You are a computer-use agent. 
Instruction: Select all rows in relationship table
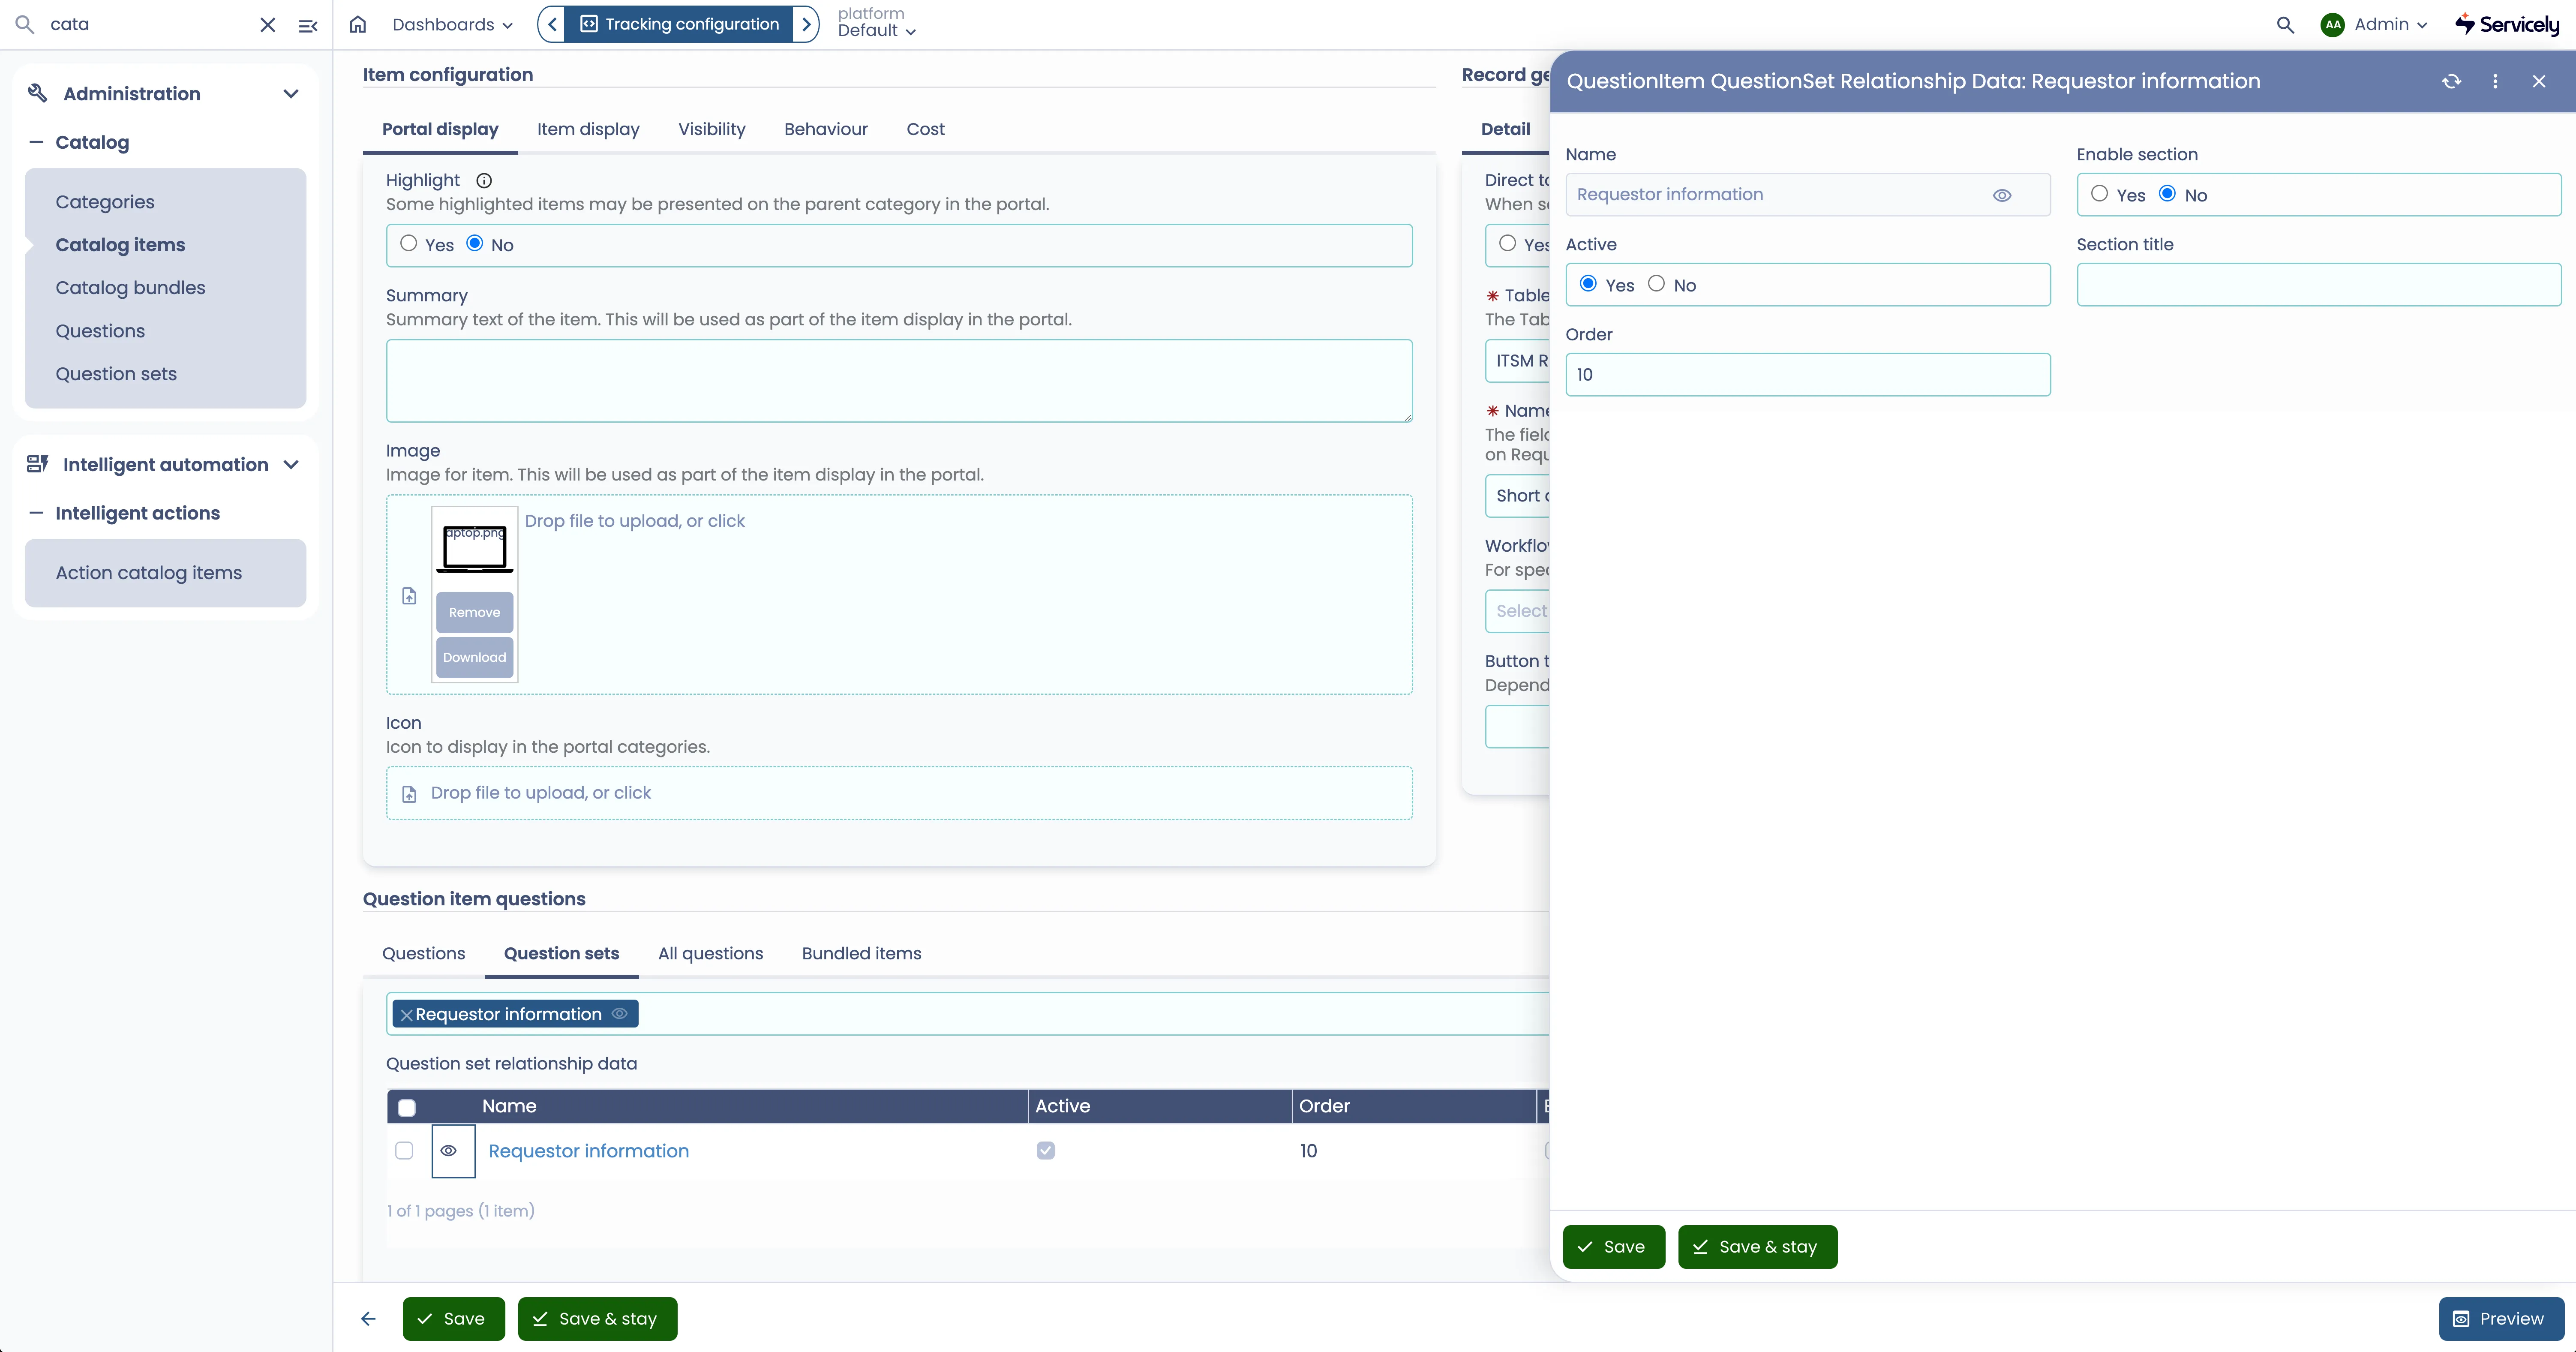point(407,1108)
